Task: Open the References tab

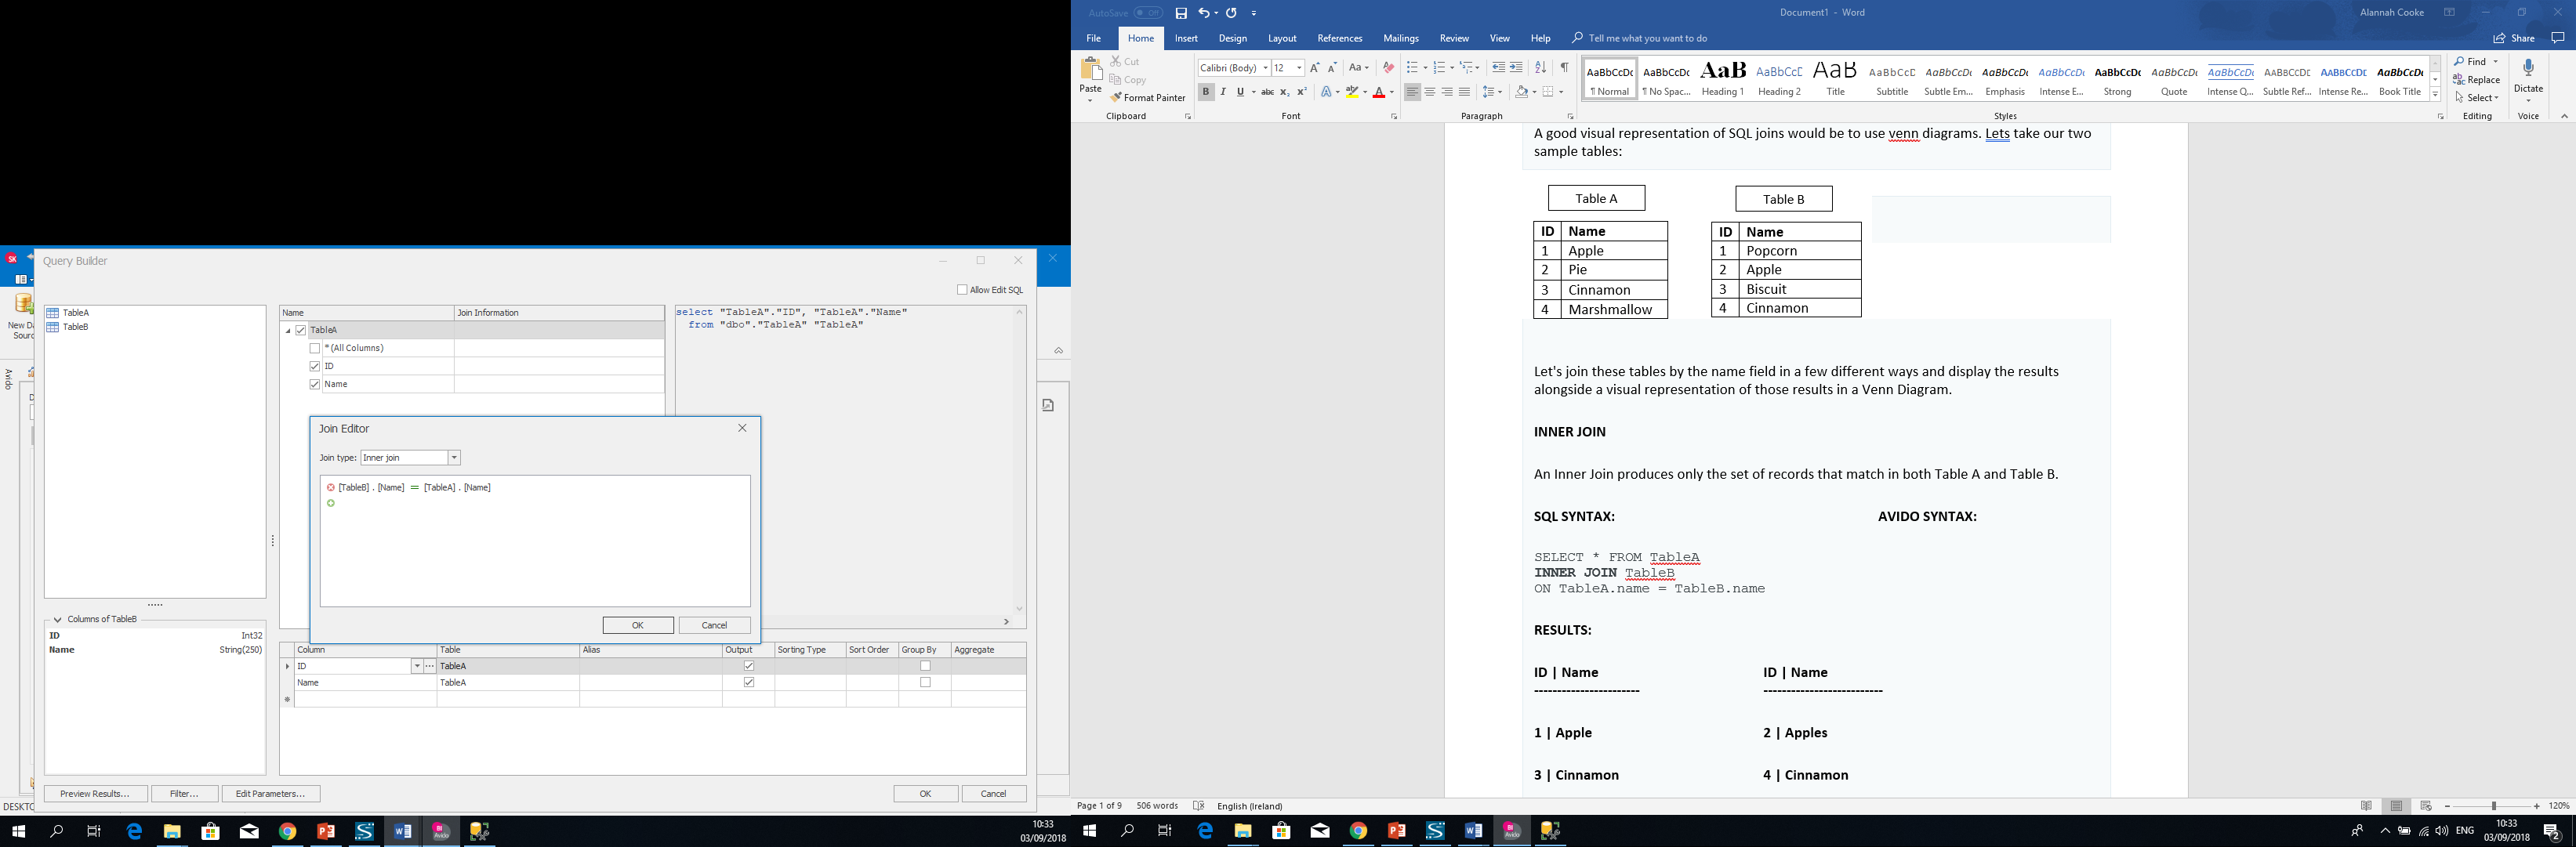Action: [x=1340, y=38]
